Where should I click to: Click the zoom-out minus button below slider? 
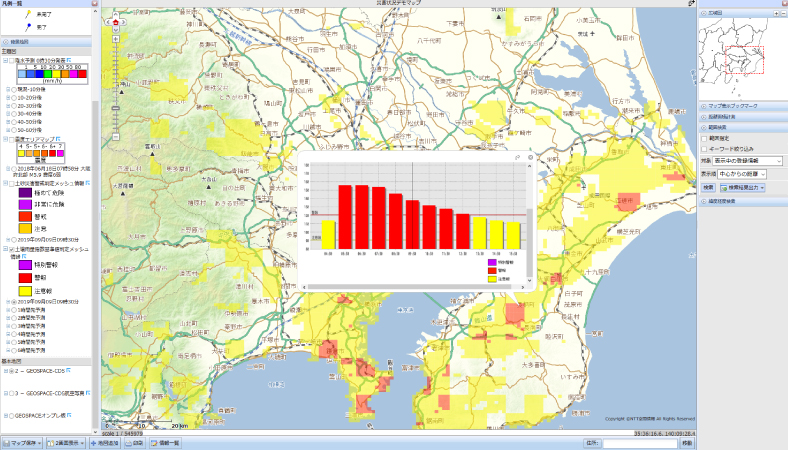click(116, 137)
